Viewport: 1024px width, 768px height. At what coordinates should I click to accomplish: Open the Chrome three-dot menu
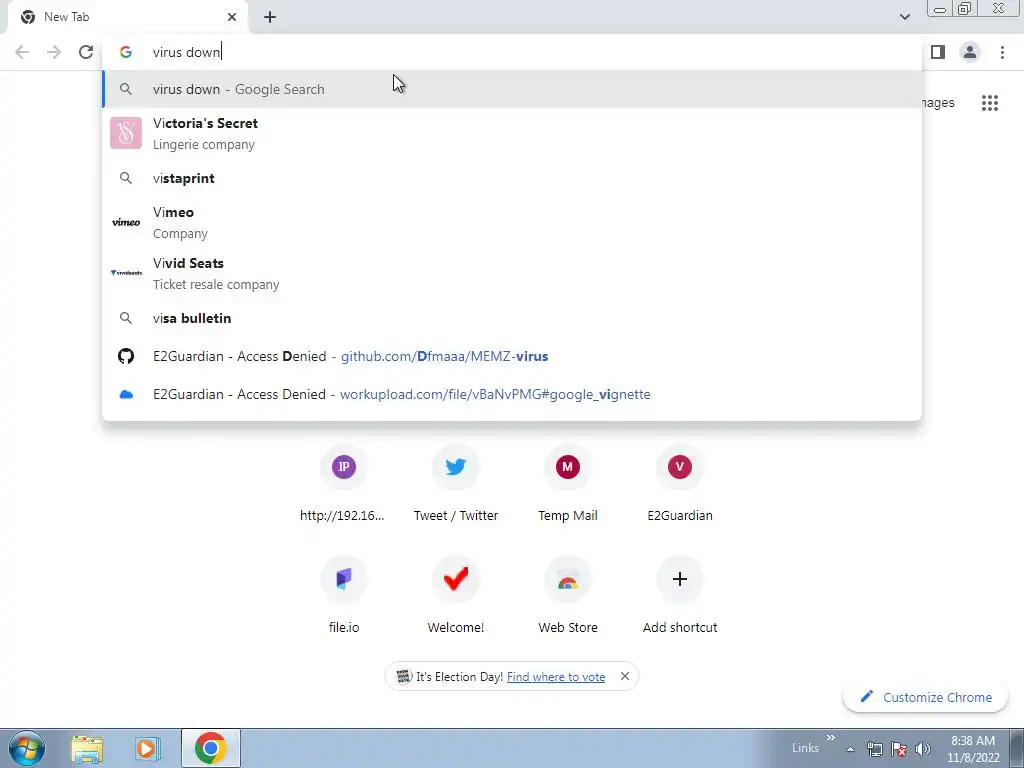1002,52
